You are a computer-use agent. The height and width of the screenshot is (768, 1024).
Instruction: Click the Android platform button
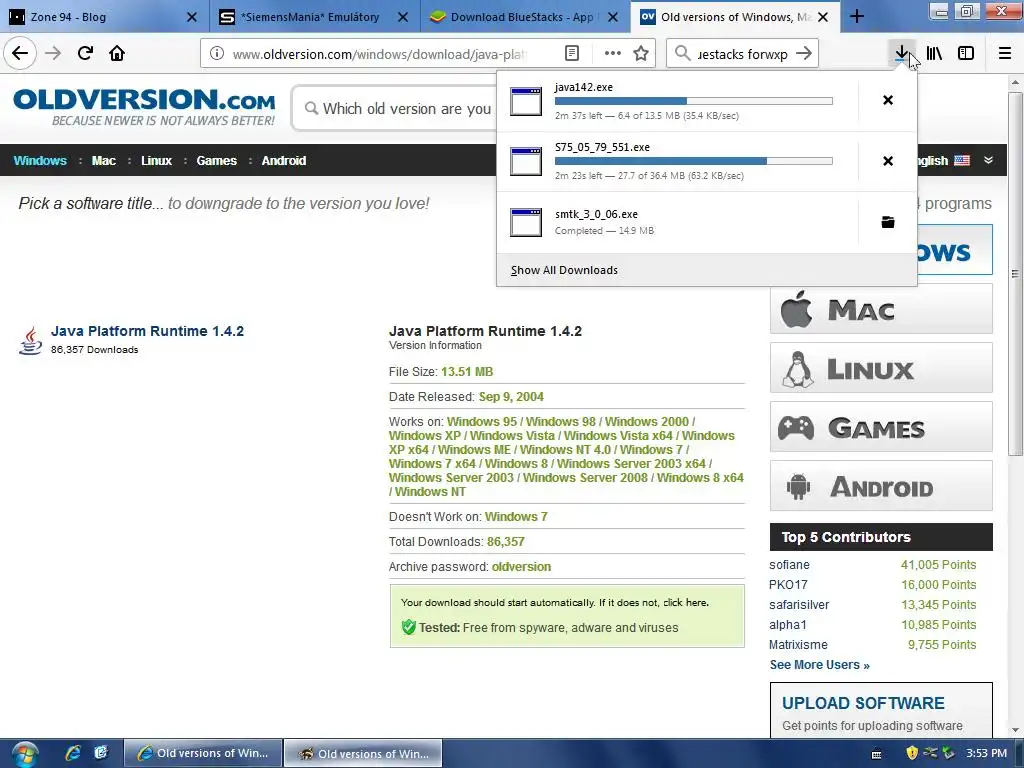pos(881,486)
